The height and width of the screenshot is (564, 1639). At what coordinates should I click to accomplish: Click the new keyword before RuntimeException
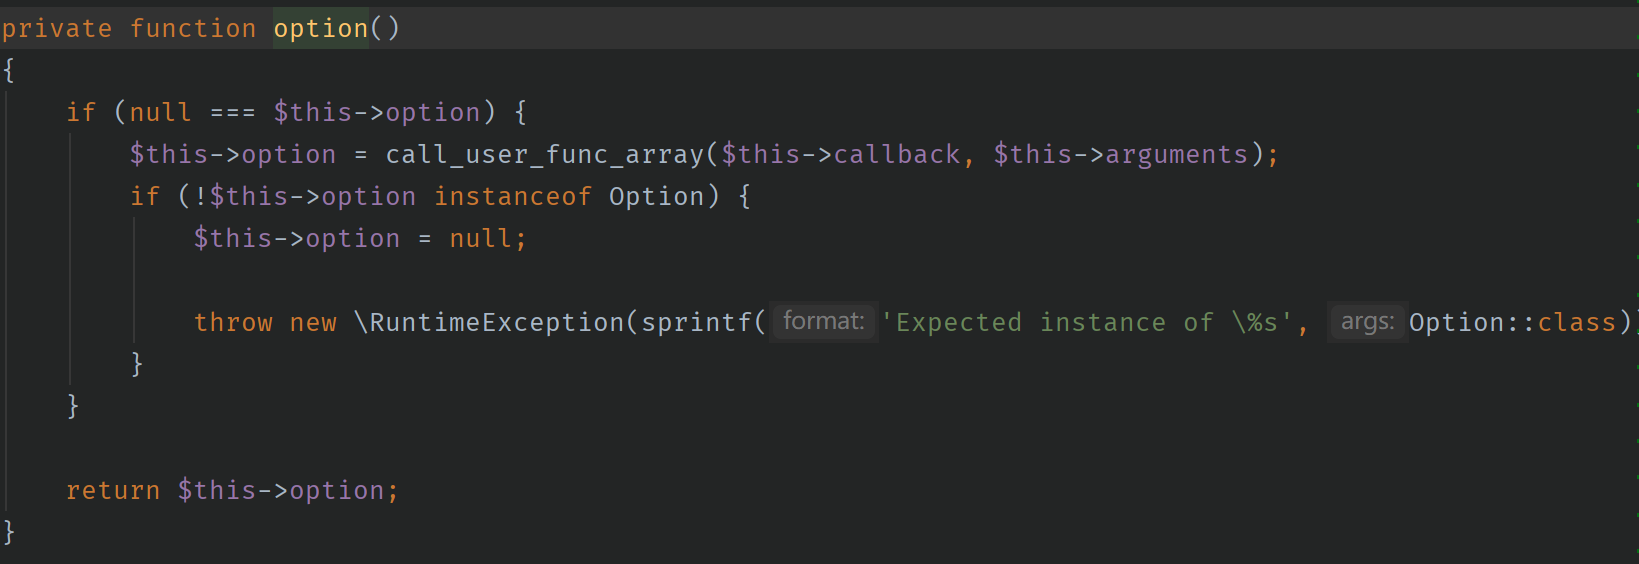pyautogui.click(x=313, y=322)
